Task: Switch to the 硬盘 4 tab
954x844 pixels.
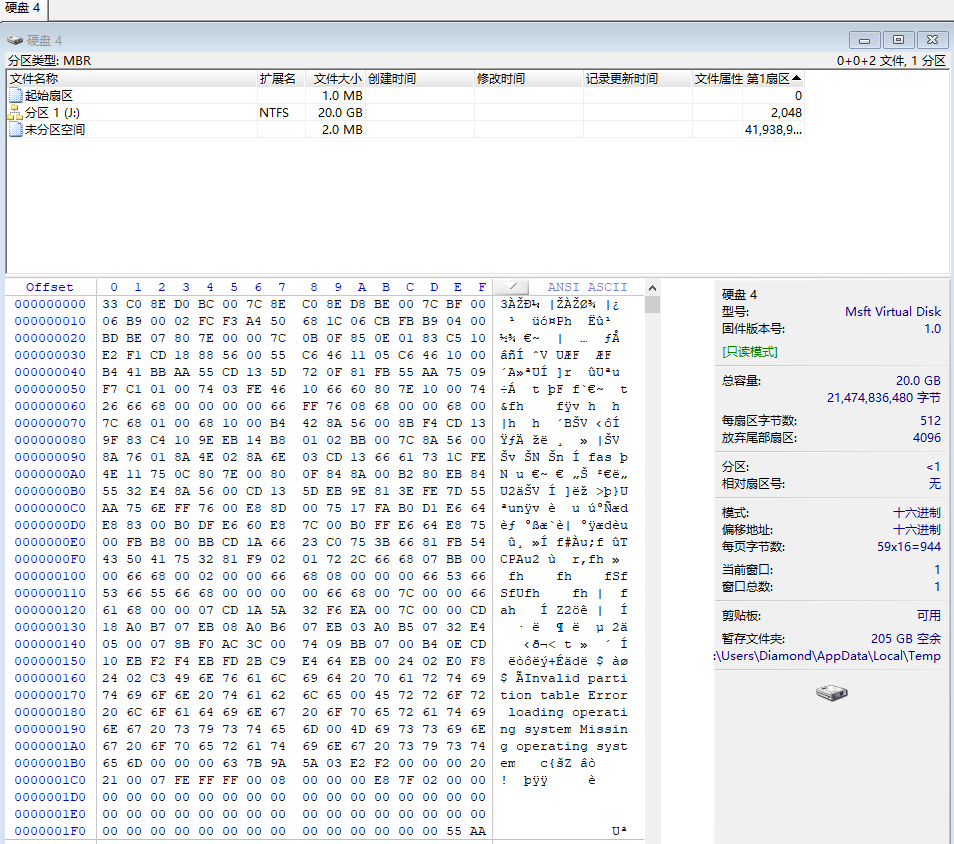Action: (23, 9)
